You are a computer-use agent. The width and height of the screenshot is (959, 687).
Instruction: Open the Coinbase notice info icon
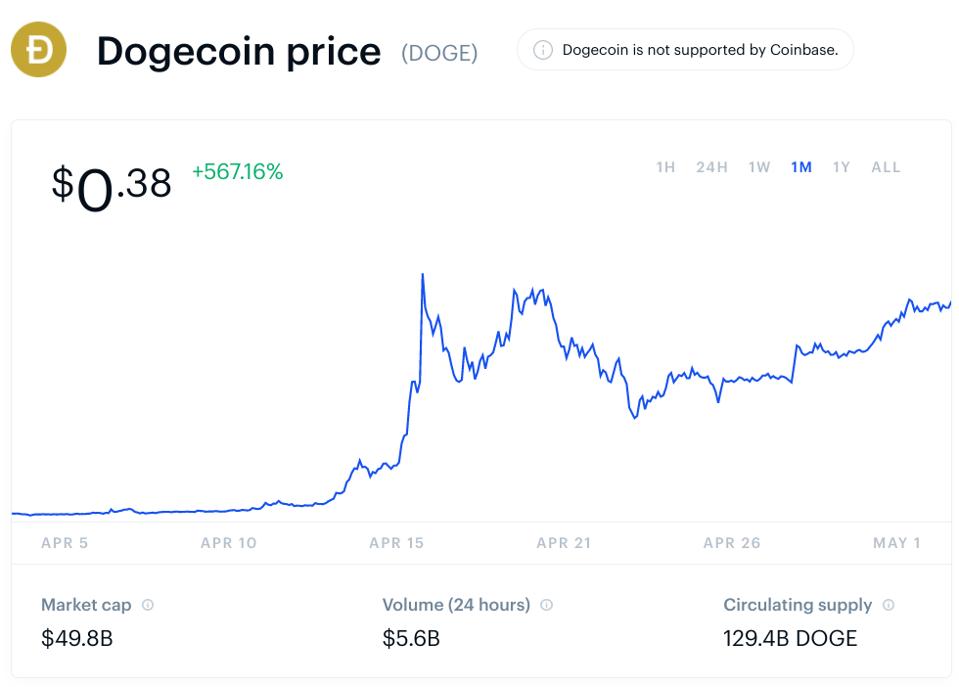pos(543,49)
